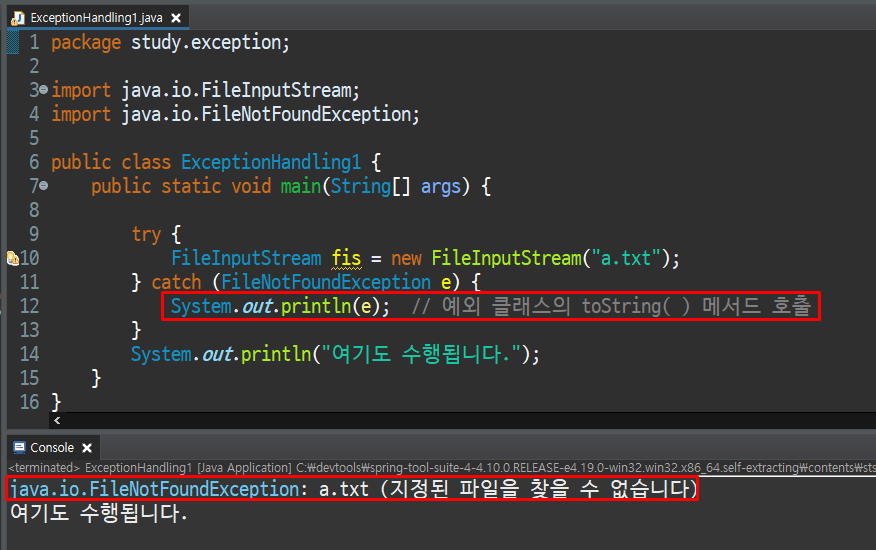
Task: Click 'java.io.FileInputStream;' import text
Action: coord(241,90)
